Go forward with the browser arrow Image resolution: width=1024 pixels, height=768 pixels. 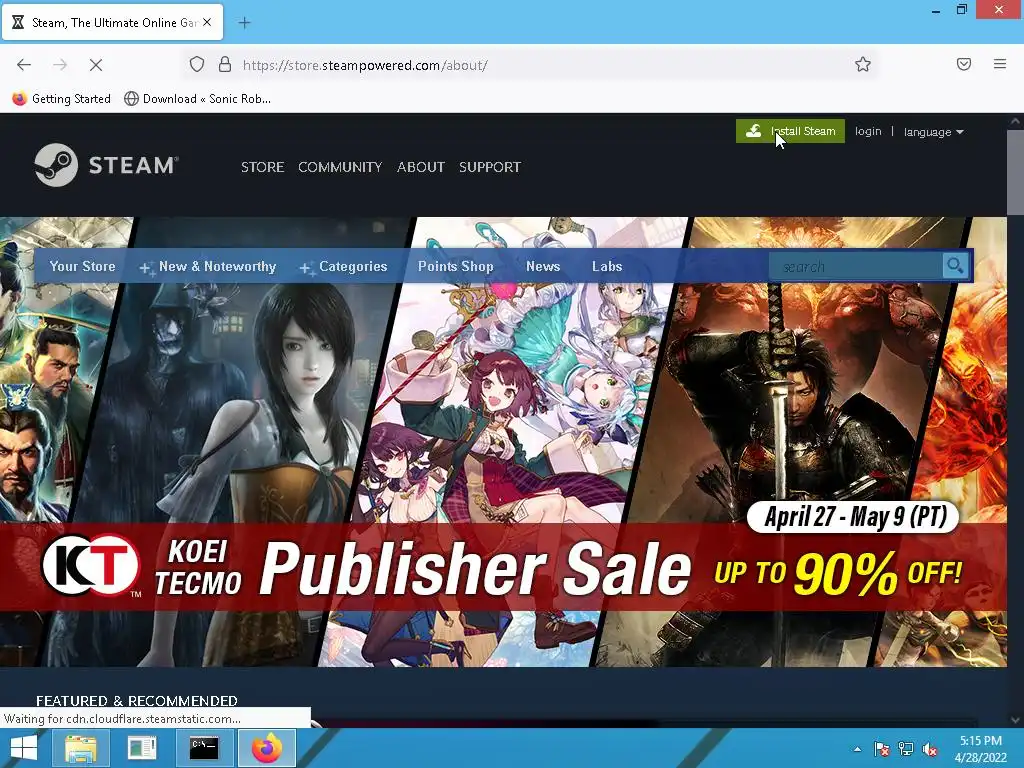point(60,65)
